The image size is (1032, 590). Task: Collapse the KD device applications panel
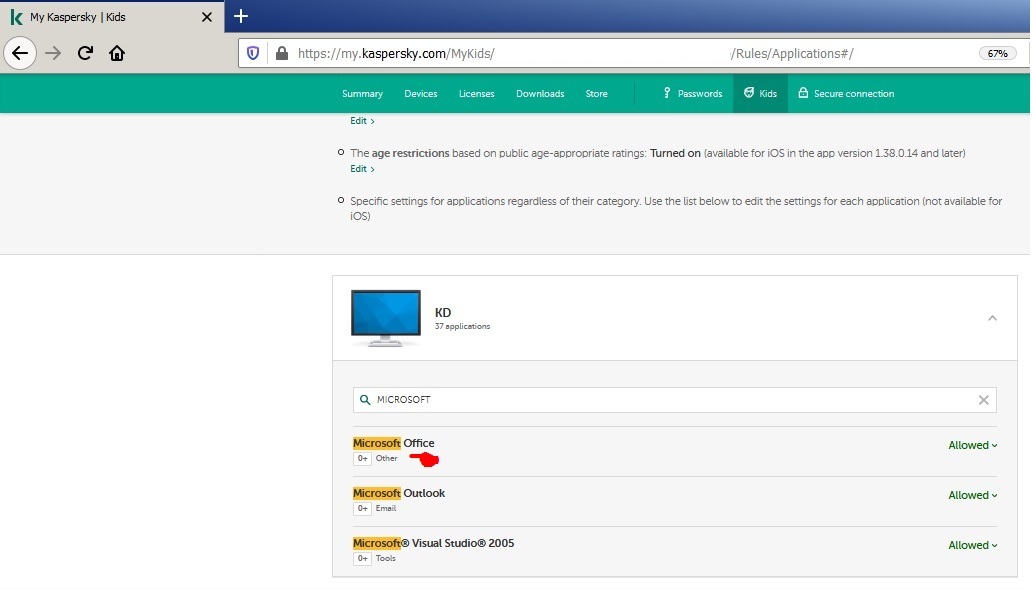pos(993,318)
